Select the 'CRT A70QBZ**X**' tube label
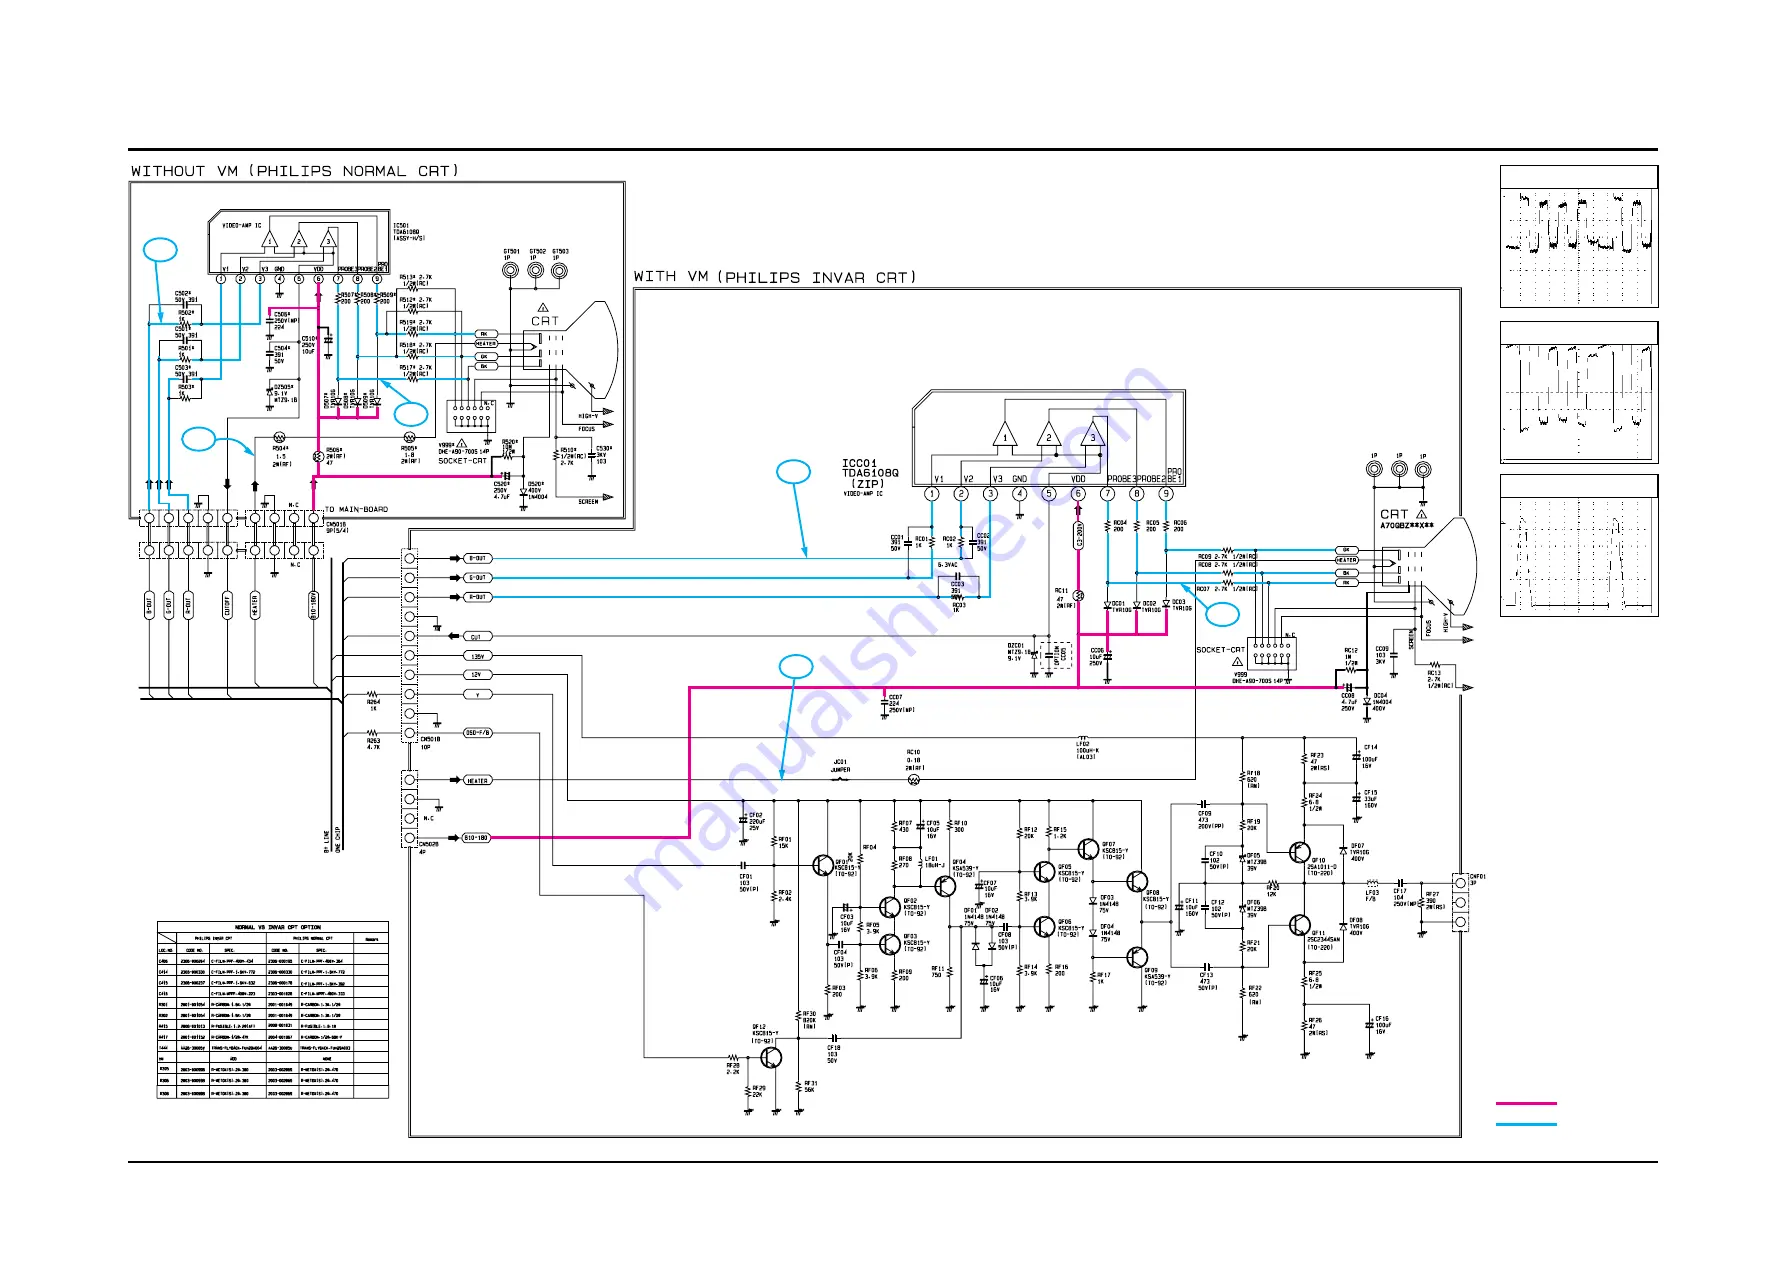Viewport: 1787px width, 1263px height. [1406, 518]
